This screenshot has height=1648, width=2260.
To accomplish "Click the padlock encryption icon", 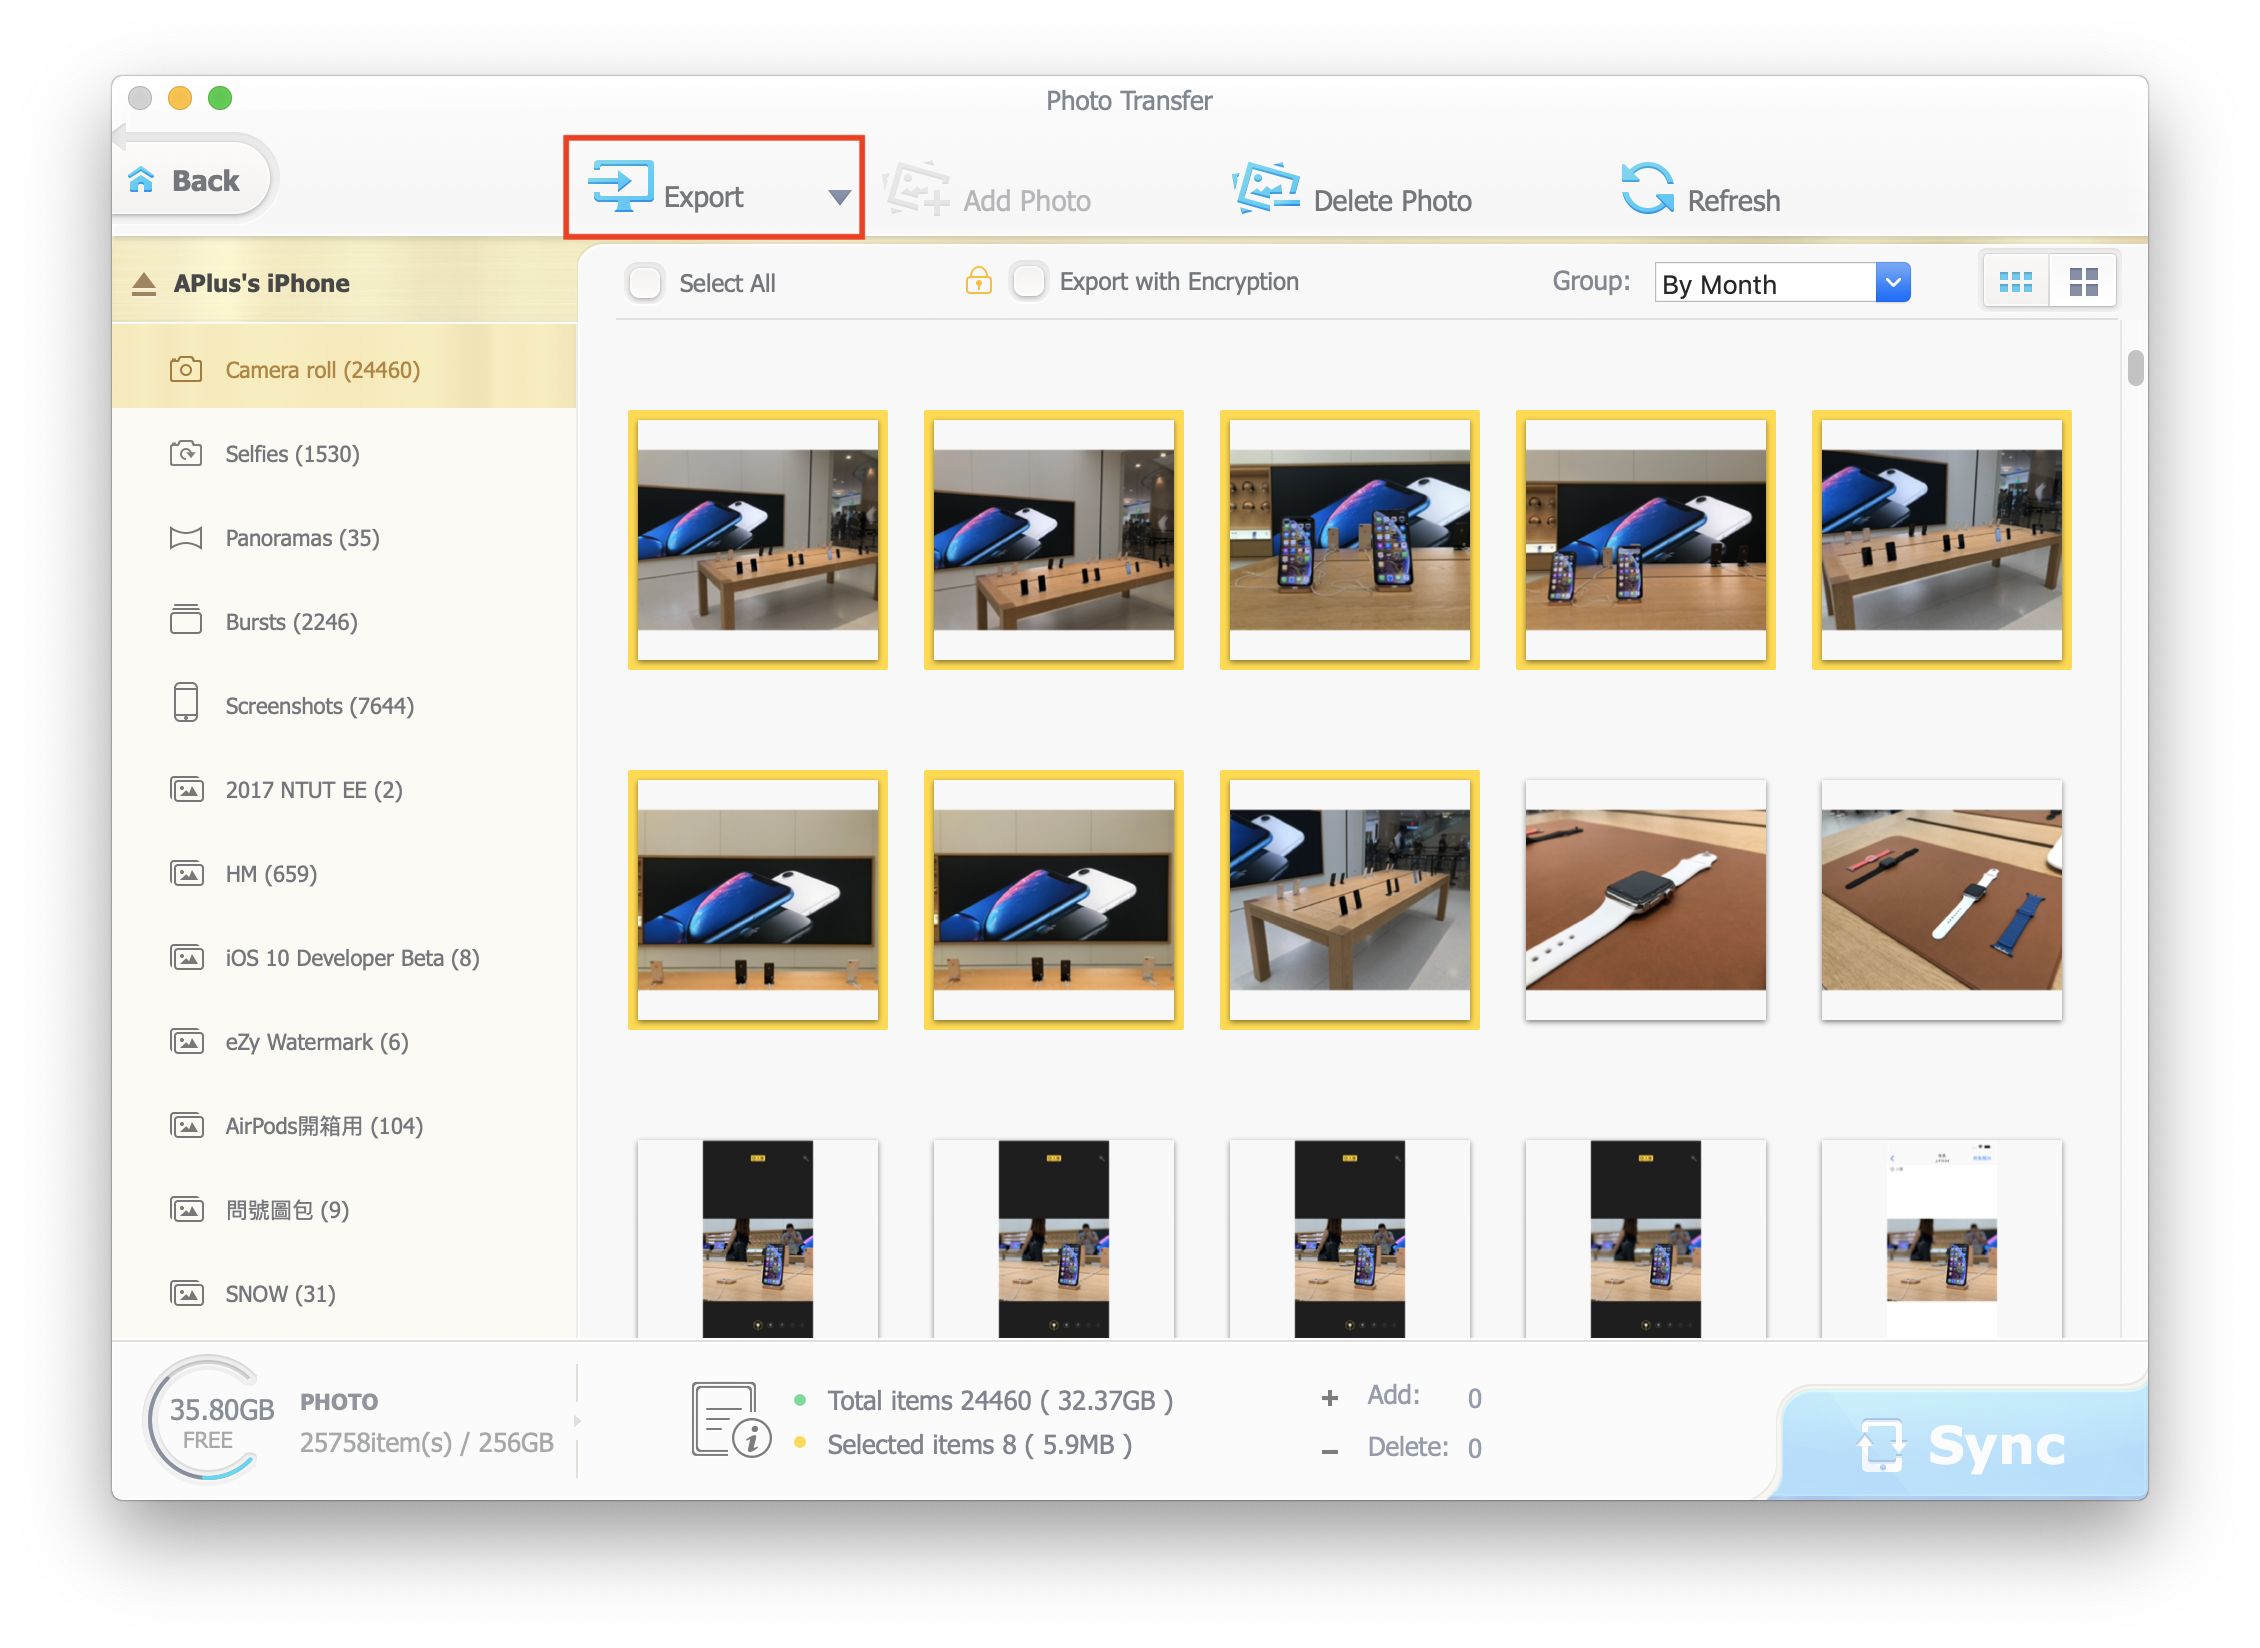I will [x=979, y=280].
